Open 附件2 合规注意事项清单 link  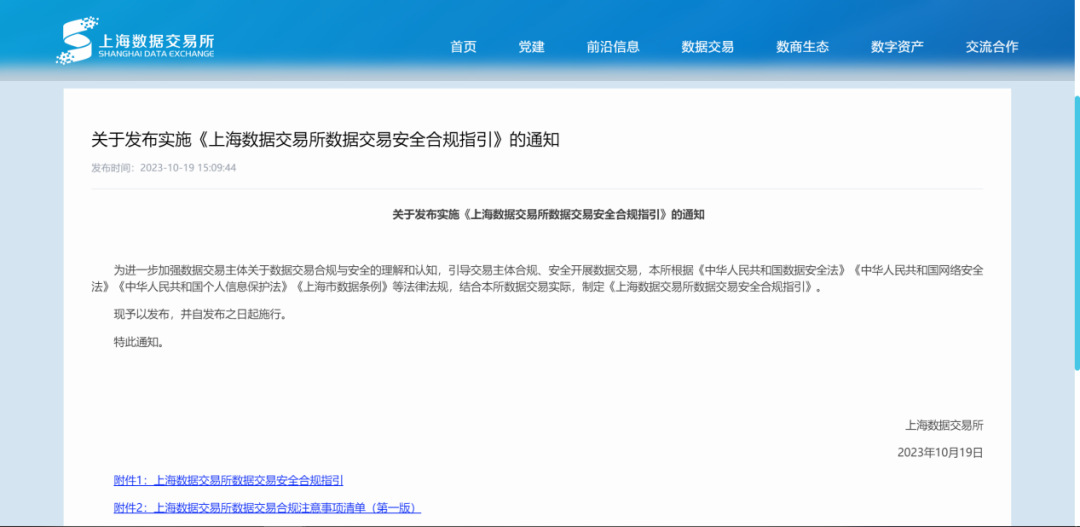(x=267, y=508)
